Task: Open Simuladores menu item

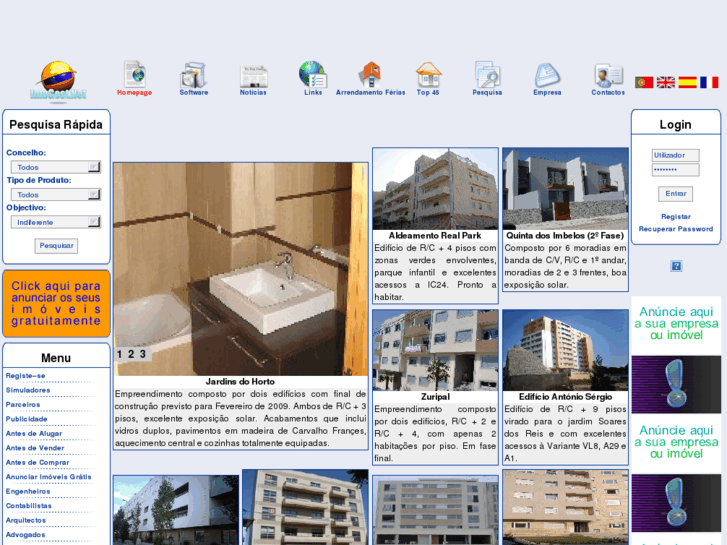Action: pyautogui.click(x=28, y=390)
